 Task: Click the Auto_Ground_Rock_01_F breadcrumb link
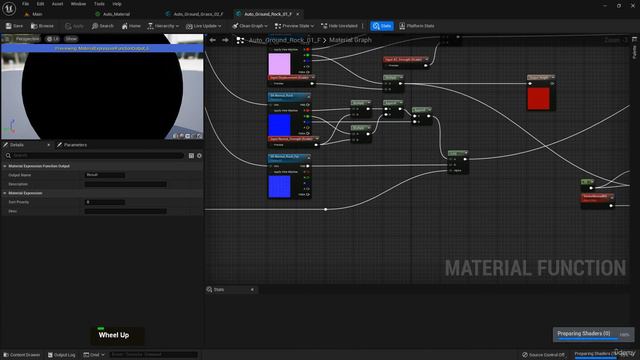(x=284, y=40)
